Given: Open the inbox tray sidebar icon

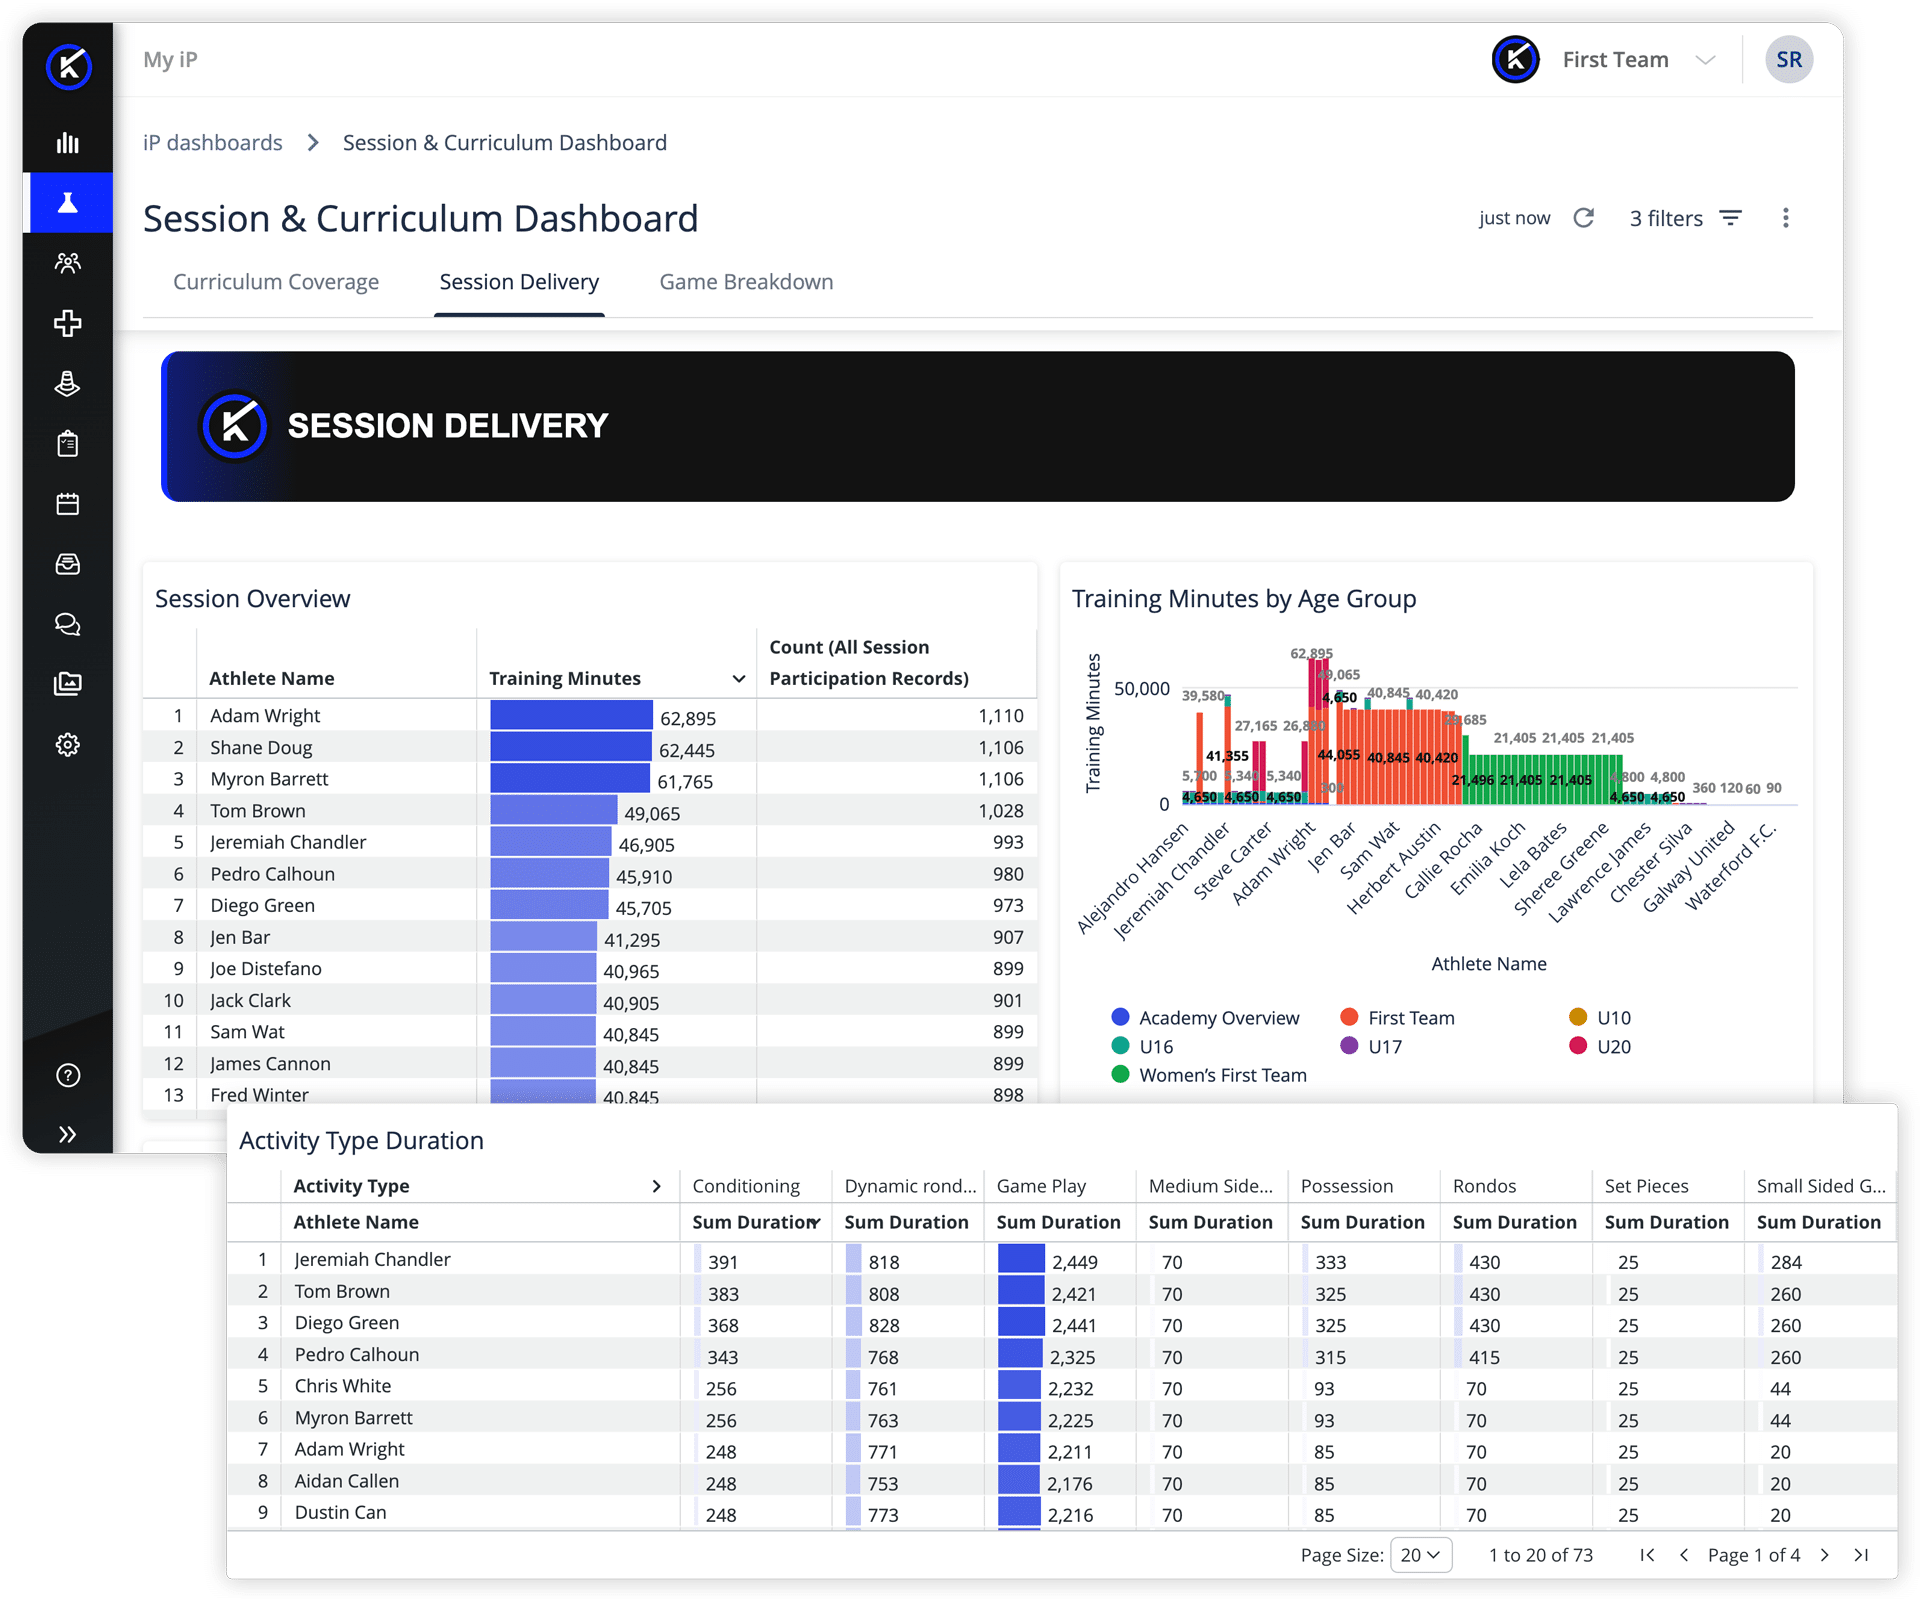Looking at the screenshot, I should 68,564.
